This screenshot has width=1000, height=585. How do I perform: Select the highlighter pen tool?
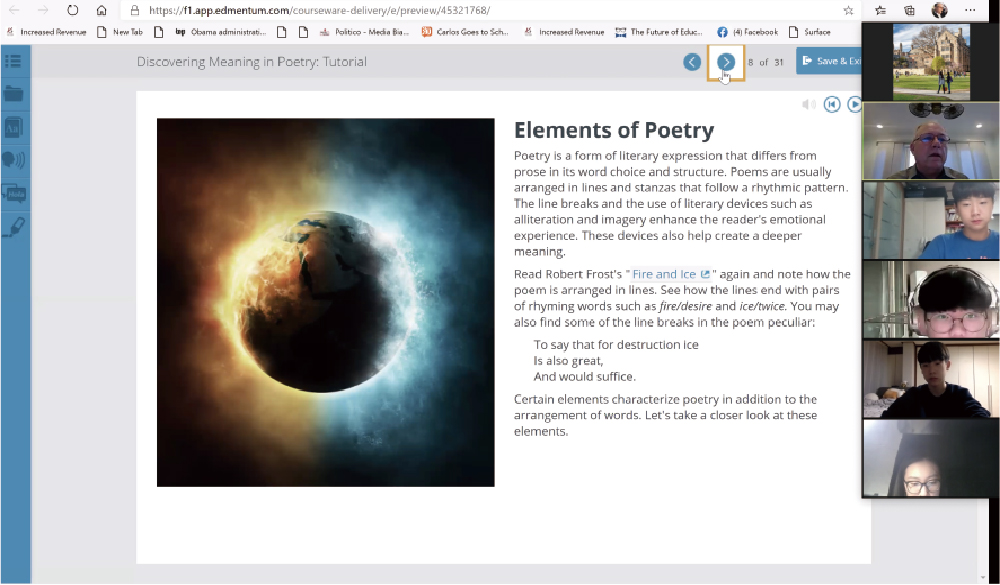click(x=14, y=227)
